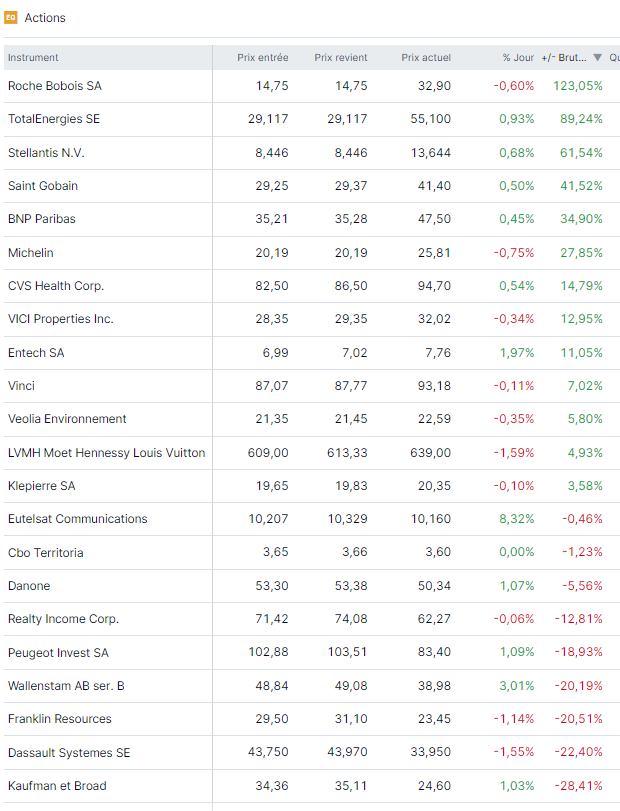Open Stellantis N.V. instrument
The width and height of the screenshot is (620, 811).
46,153
